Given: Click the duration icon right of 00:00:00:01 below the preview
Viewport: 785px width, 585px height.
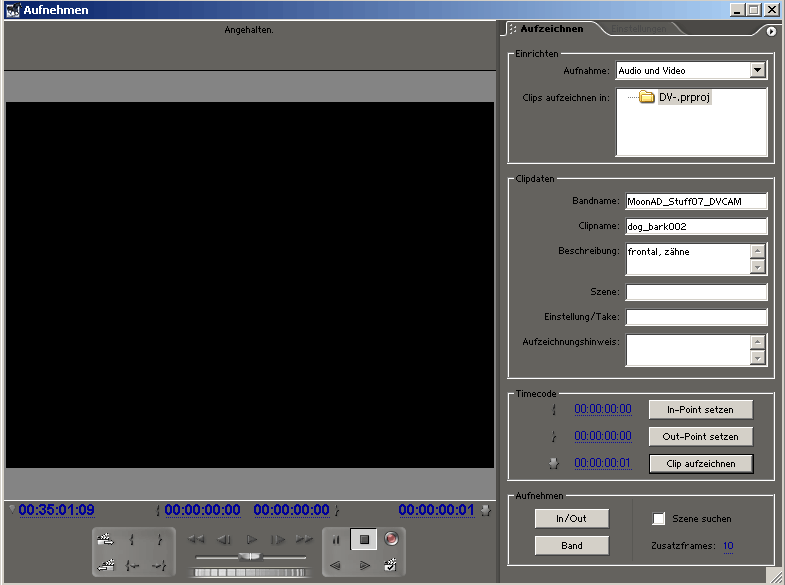Looking at the screenshot, I should click(486, 510).
